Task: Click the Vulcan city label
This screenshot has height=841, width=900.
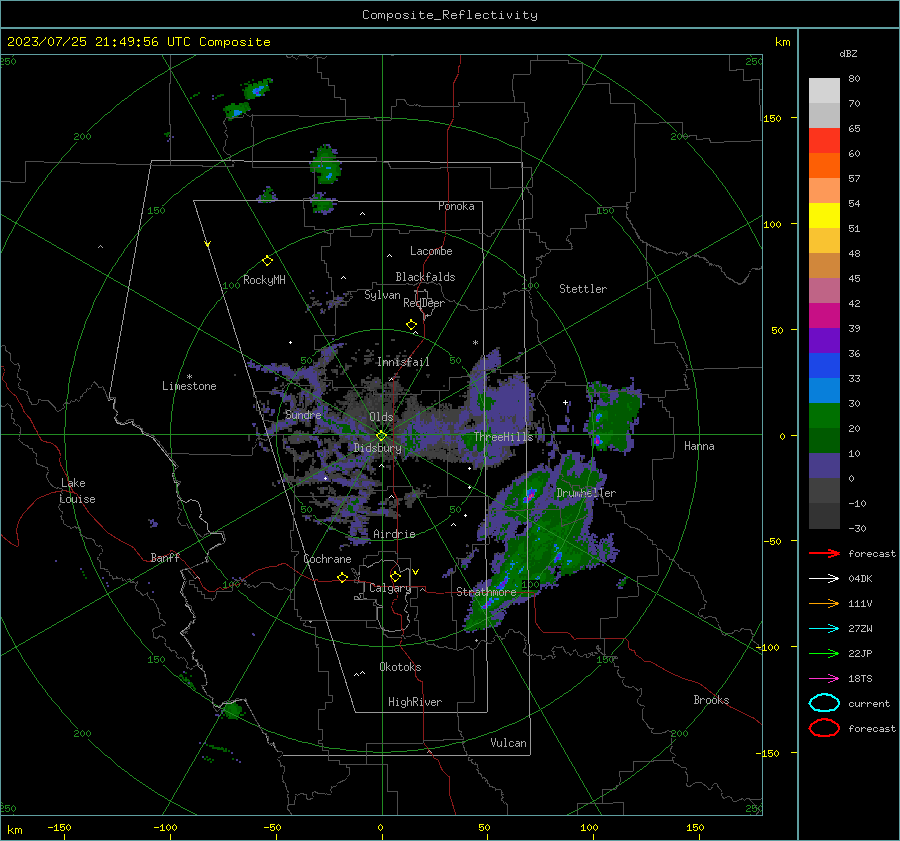Action: [508, 743]
